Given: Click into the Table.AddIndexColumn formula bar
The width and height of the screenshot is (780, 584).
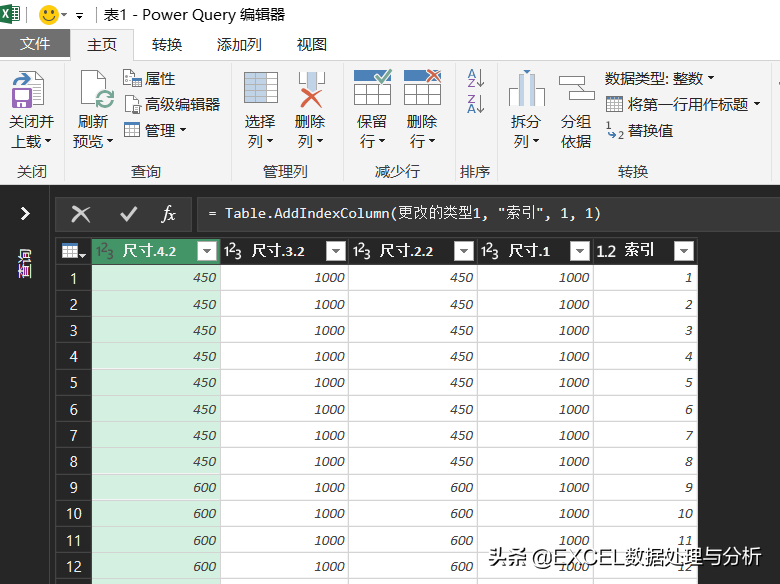Looking at the screenshot, I should [x=488, y=214].
